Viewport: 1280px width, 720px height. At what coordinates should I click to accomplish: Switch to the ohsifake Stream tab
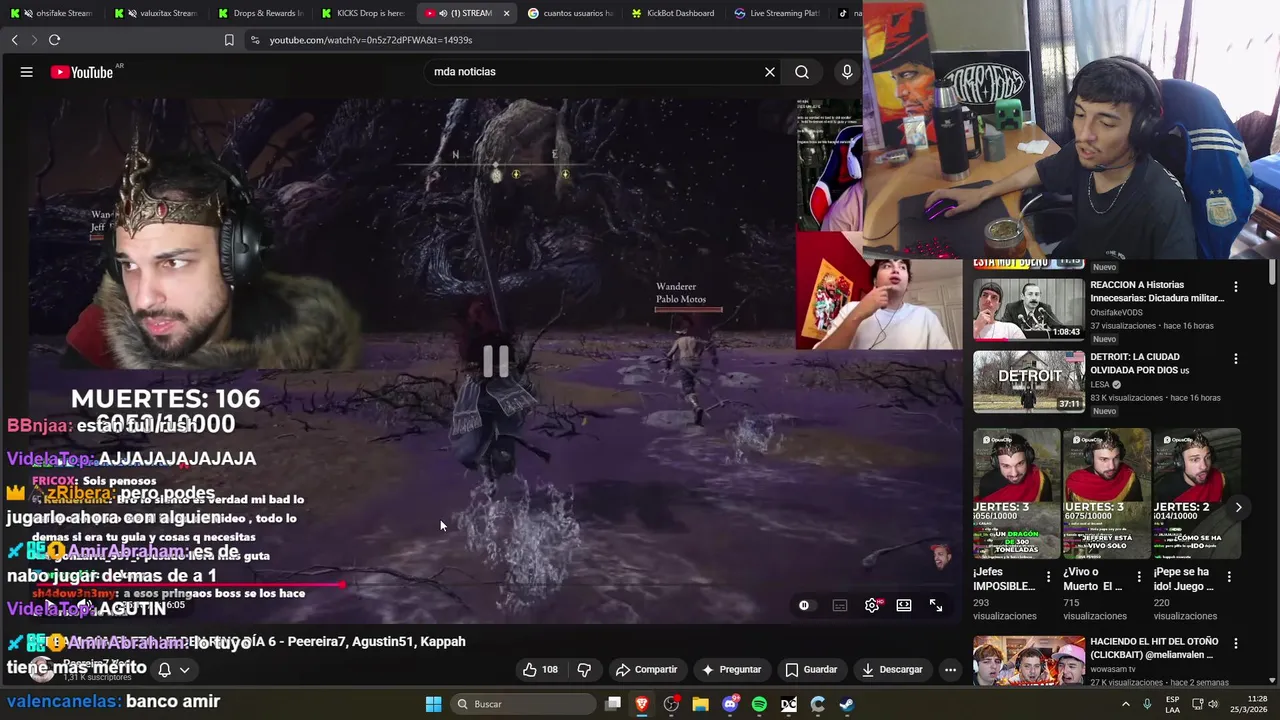(56, 13)
